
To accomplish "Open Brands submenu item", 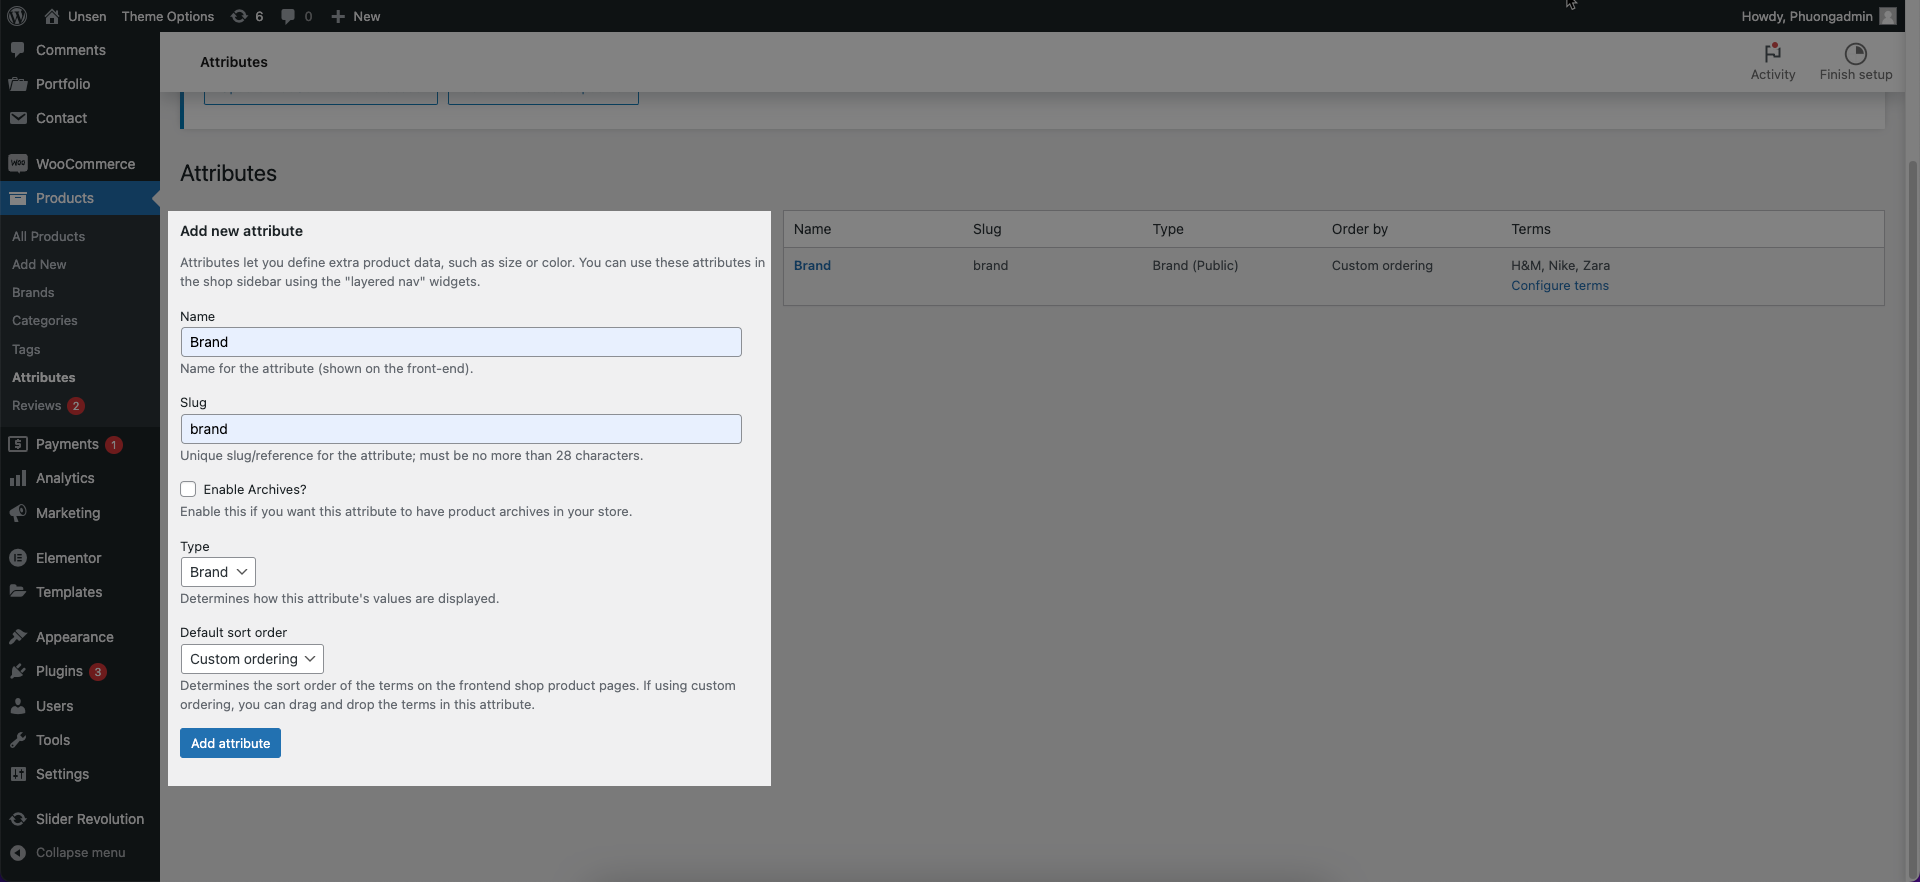I will 33,292.
